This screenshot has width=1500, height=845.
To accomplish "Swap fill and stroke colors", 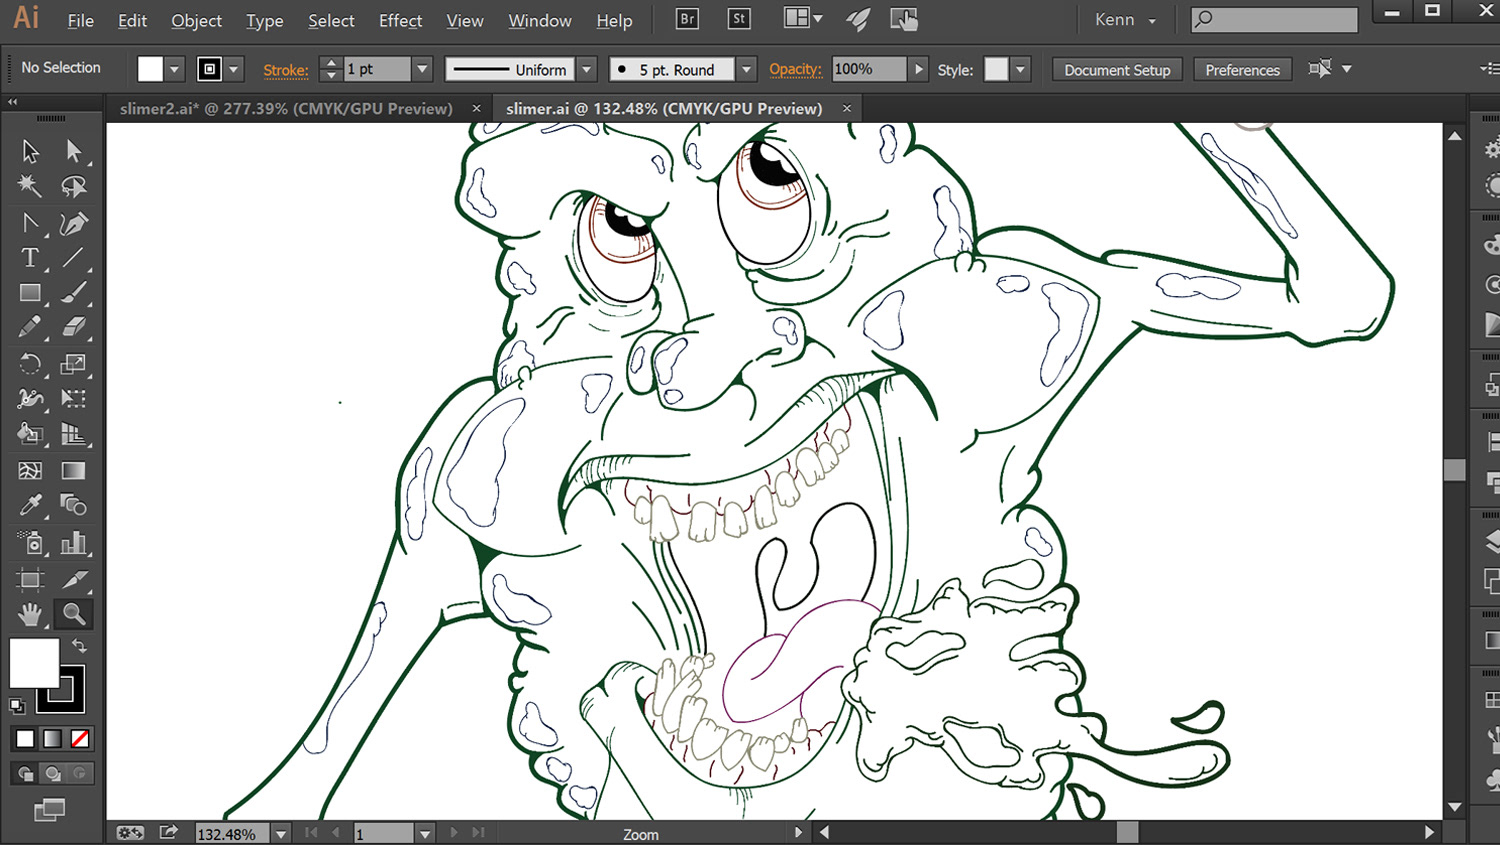I will pos(80,646).
